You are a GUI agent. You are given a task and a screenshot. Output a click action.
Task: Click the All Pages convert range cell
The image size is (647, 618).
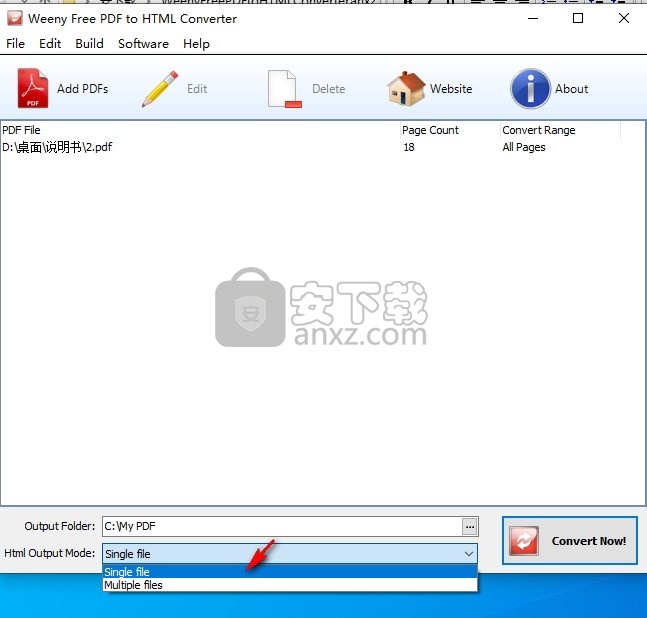tap(524, 147)
